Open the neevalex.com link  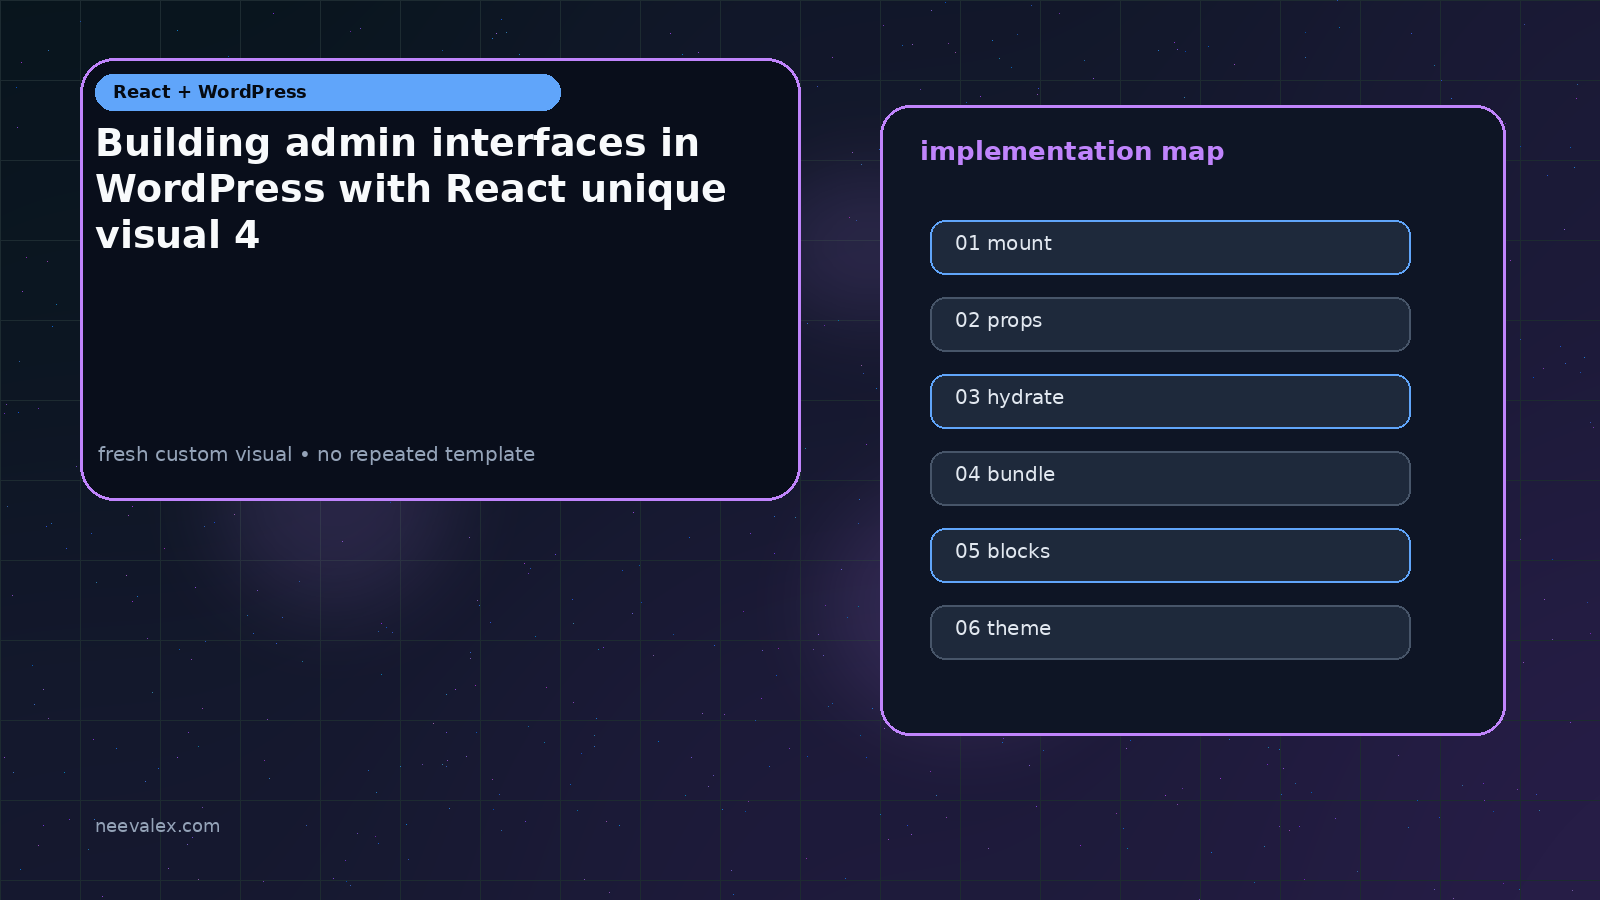coord(157,826)
